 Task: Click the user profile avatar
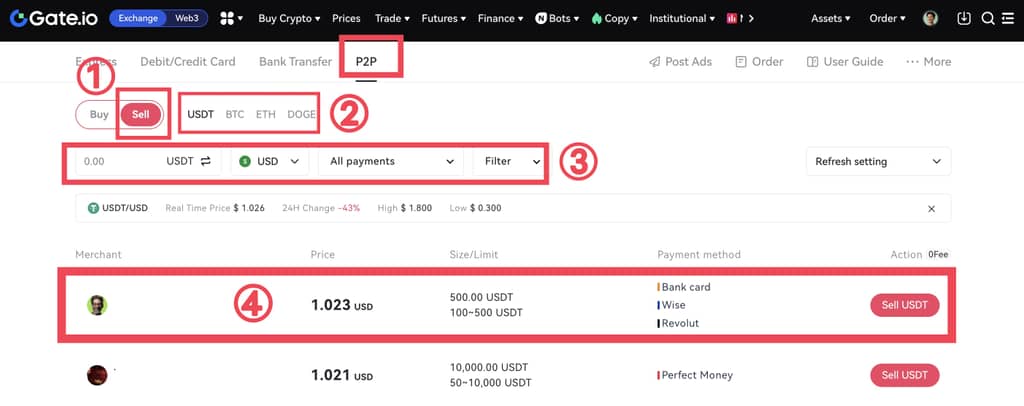(x=930, y=18)
